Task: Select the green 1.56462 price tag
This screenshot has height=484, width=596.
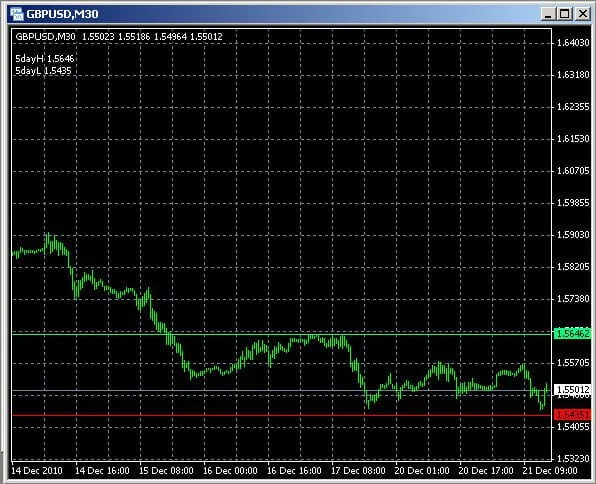Action: [x=572, y=334]
